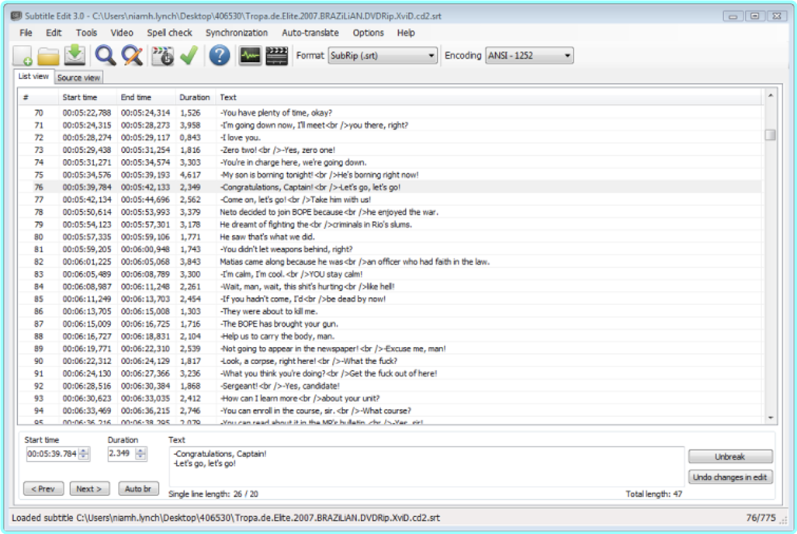The width and height of the screenshot is (797, 534).
Task: Click duration 3,300 in row 83
Action: click(190, 274)
